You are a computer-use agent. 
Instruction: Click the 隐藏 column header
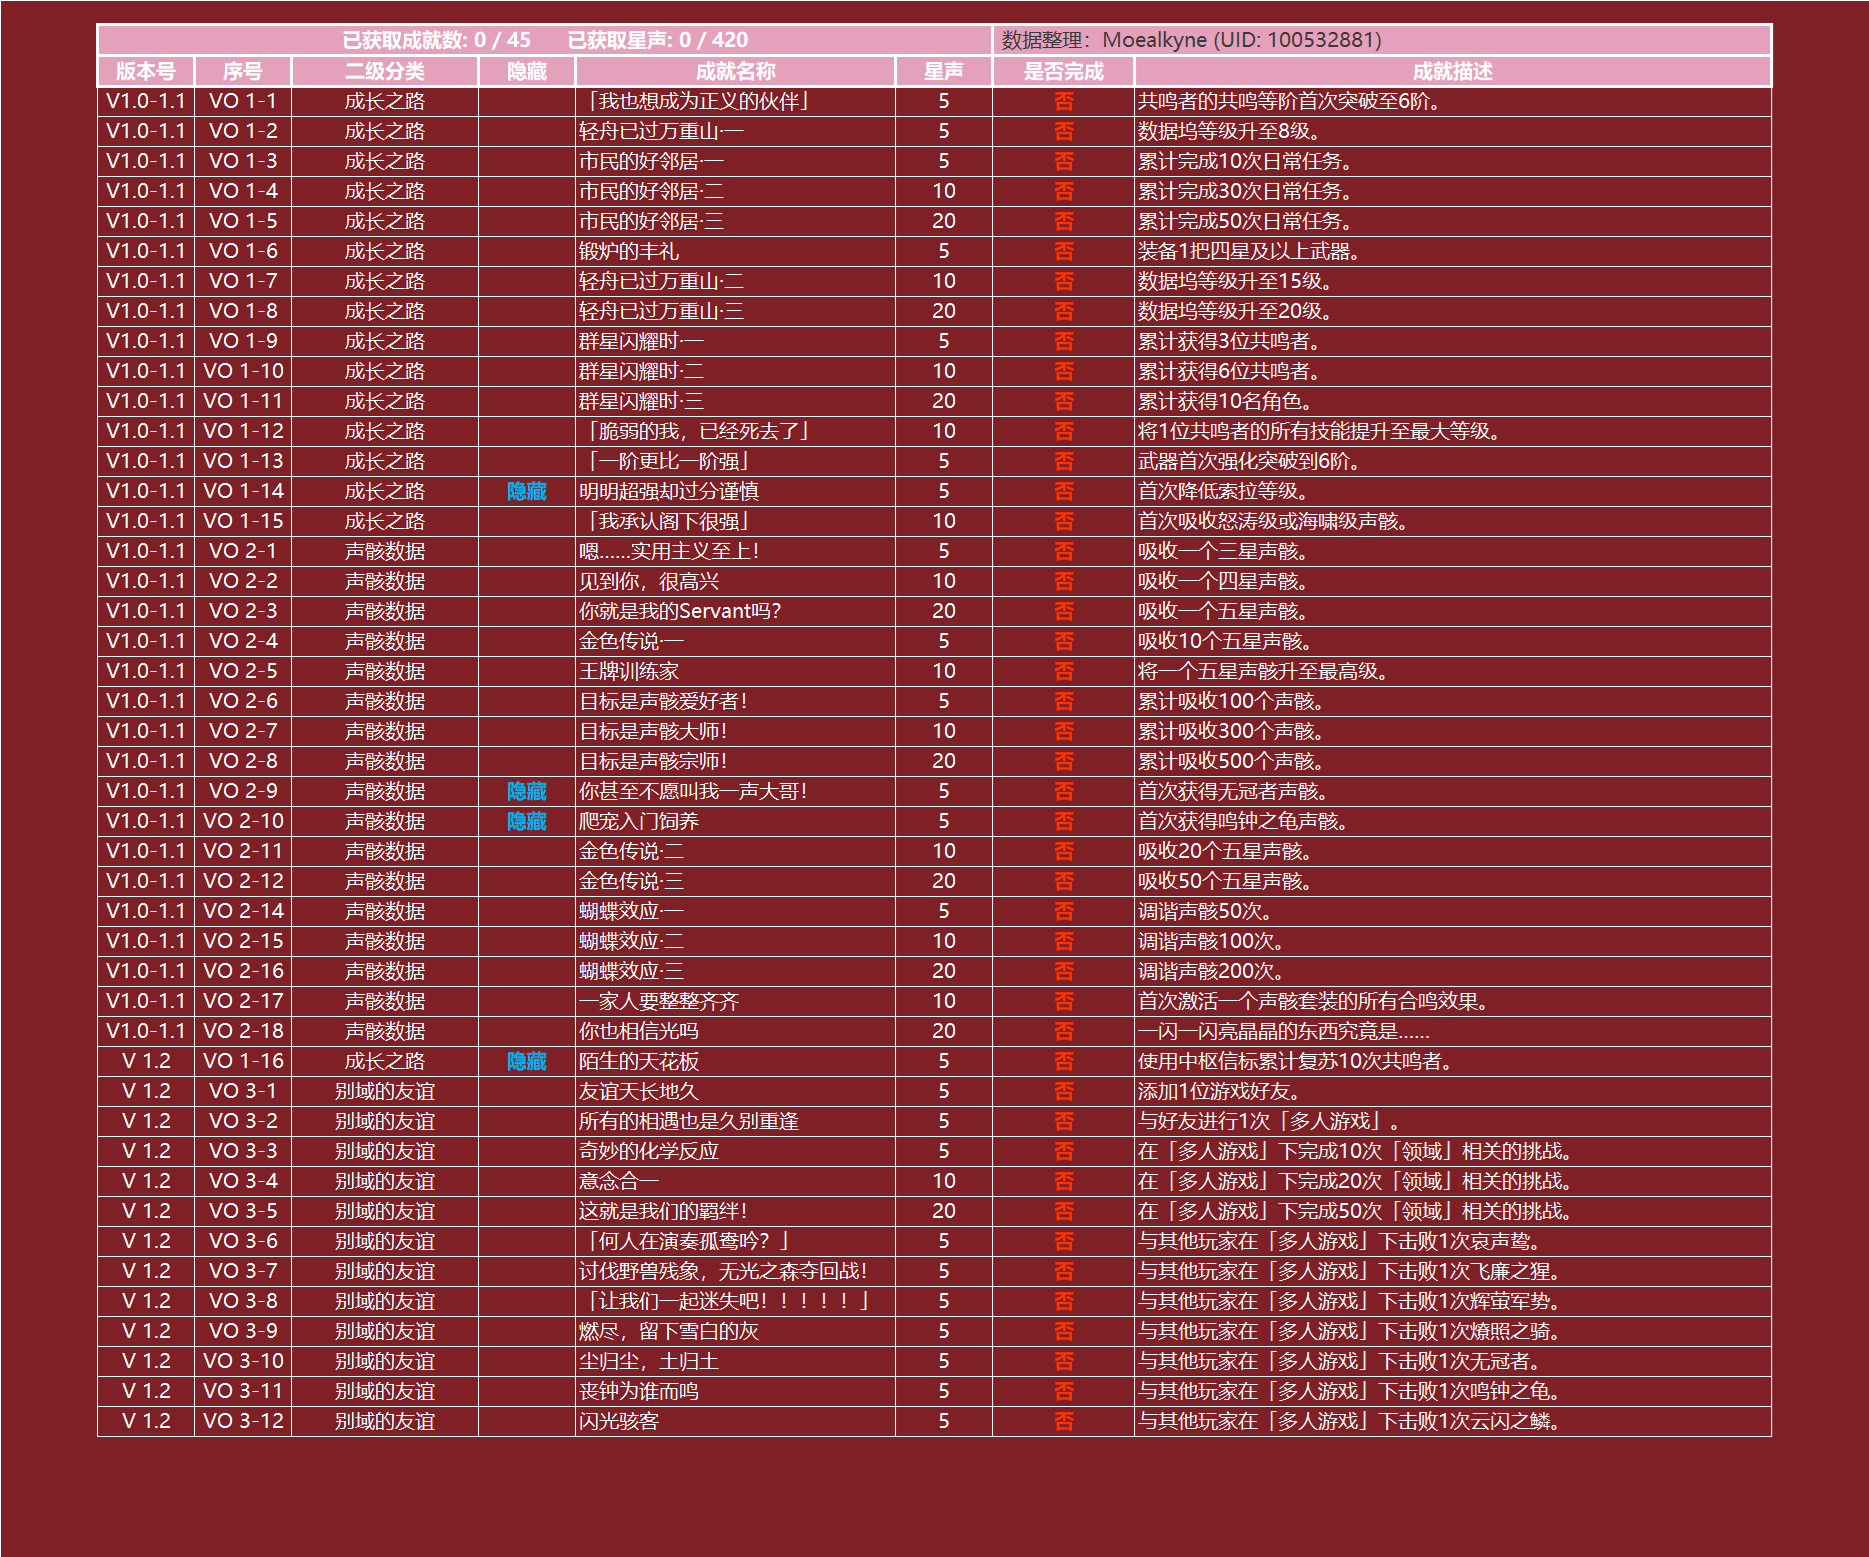[527, 71]
